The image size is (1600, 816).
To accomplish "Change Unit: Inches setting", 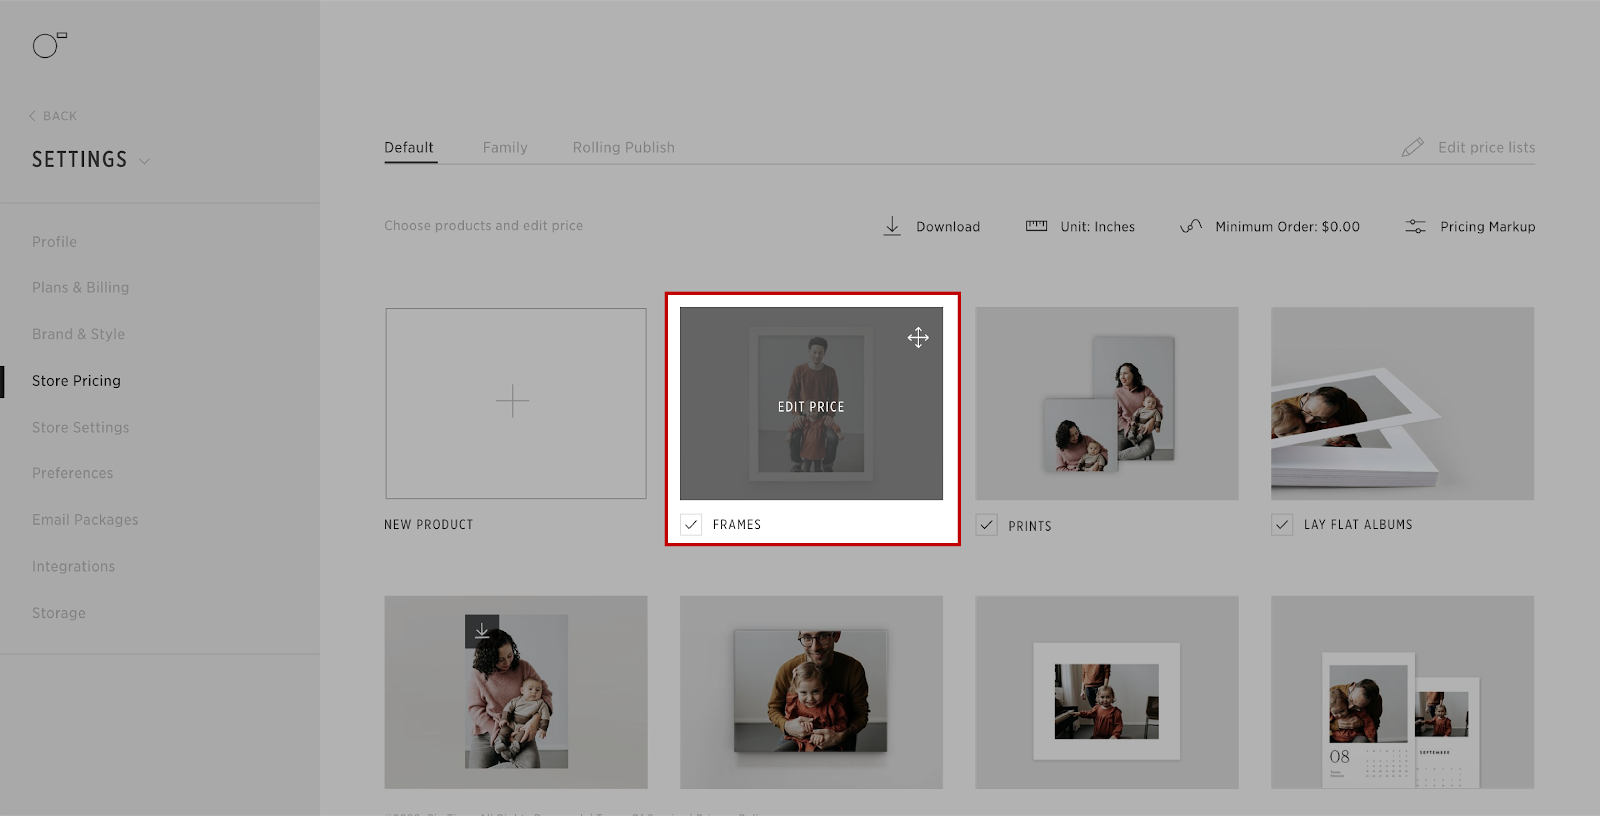I will pyautogui.click(x=1097, y=227).
